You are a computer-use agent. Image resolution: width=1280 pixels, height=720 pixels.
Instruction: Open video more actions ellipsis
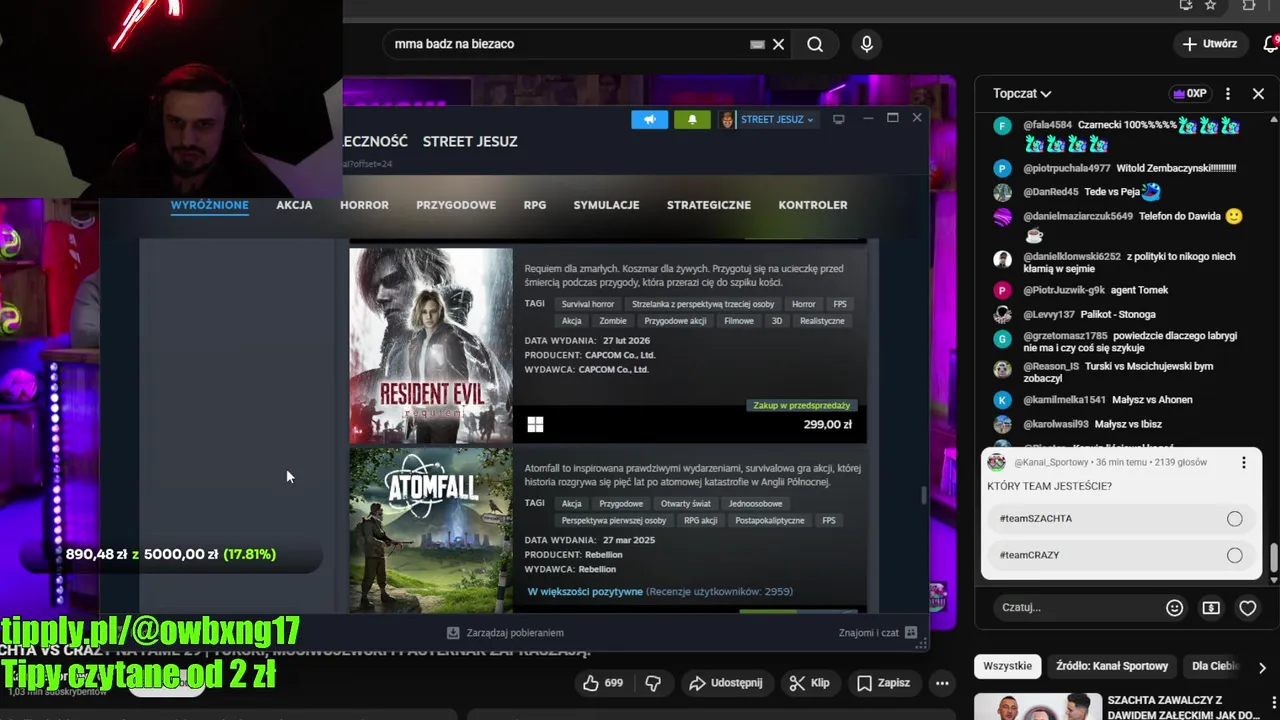pos(942,683)
